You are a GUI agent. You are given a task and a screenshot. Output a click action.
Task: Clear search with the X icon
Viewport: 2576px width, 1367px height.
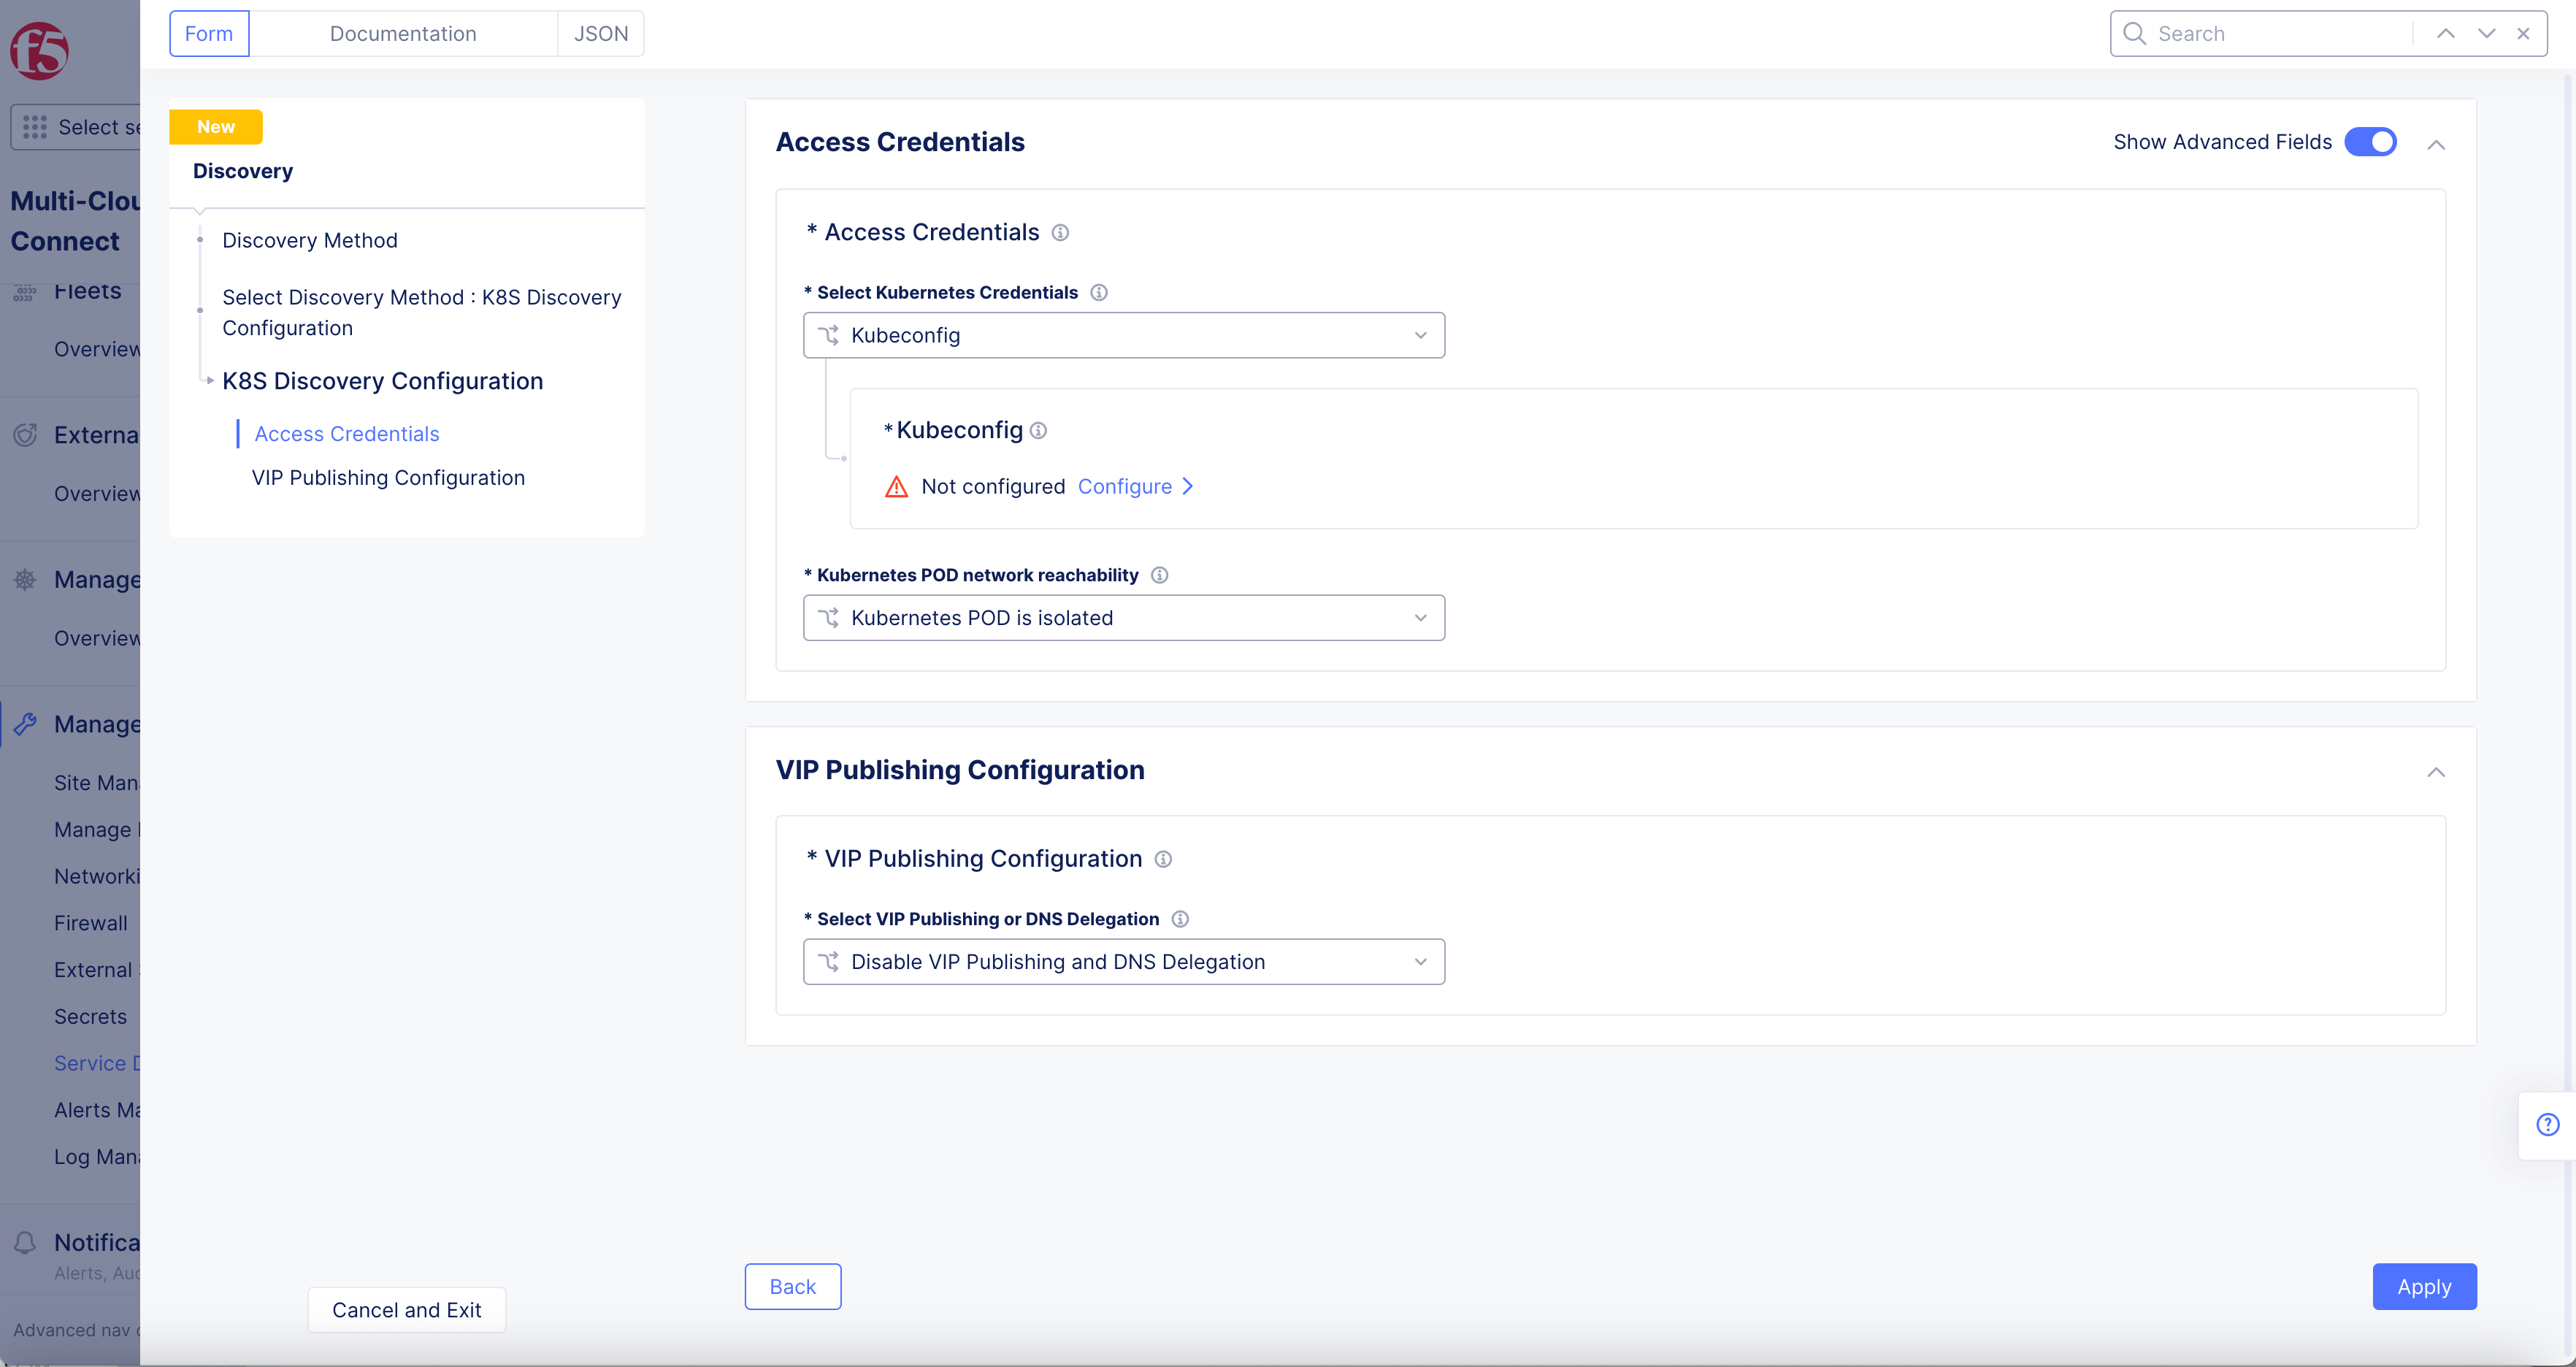click(2523, 34)
